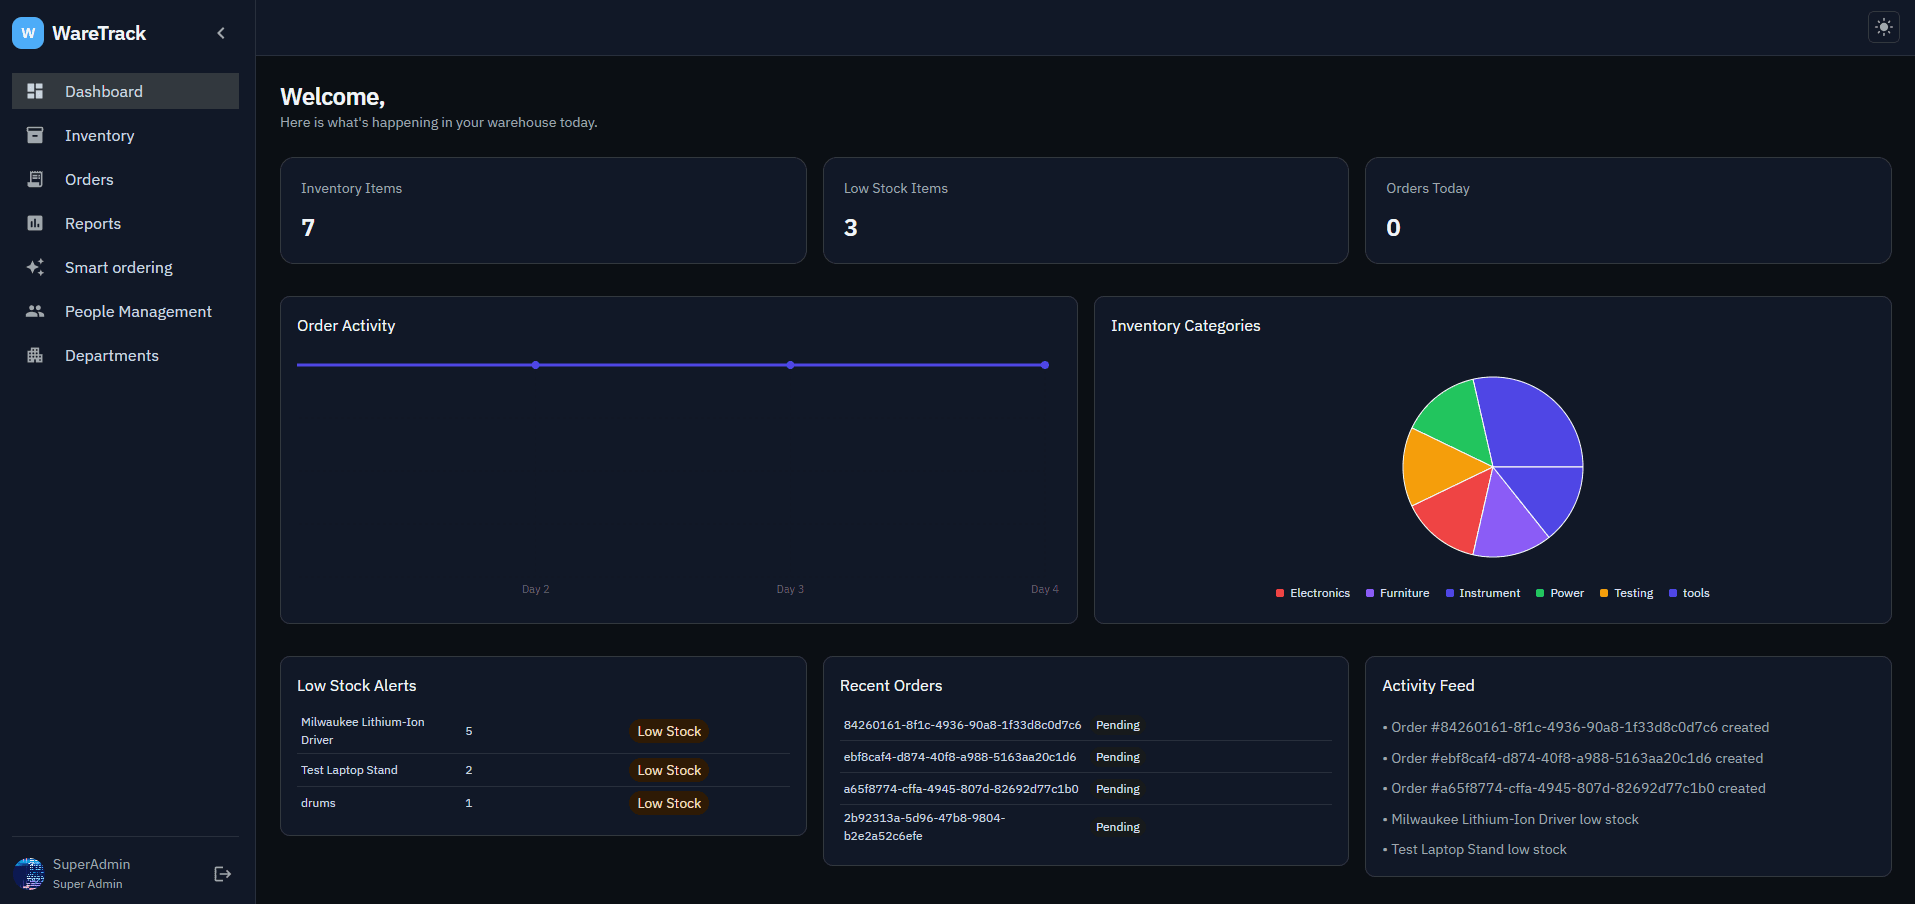
Task: Click the WareTrack logo icon
Action: [x=27, y=32]
